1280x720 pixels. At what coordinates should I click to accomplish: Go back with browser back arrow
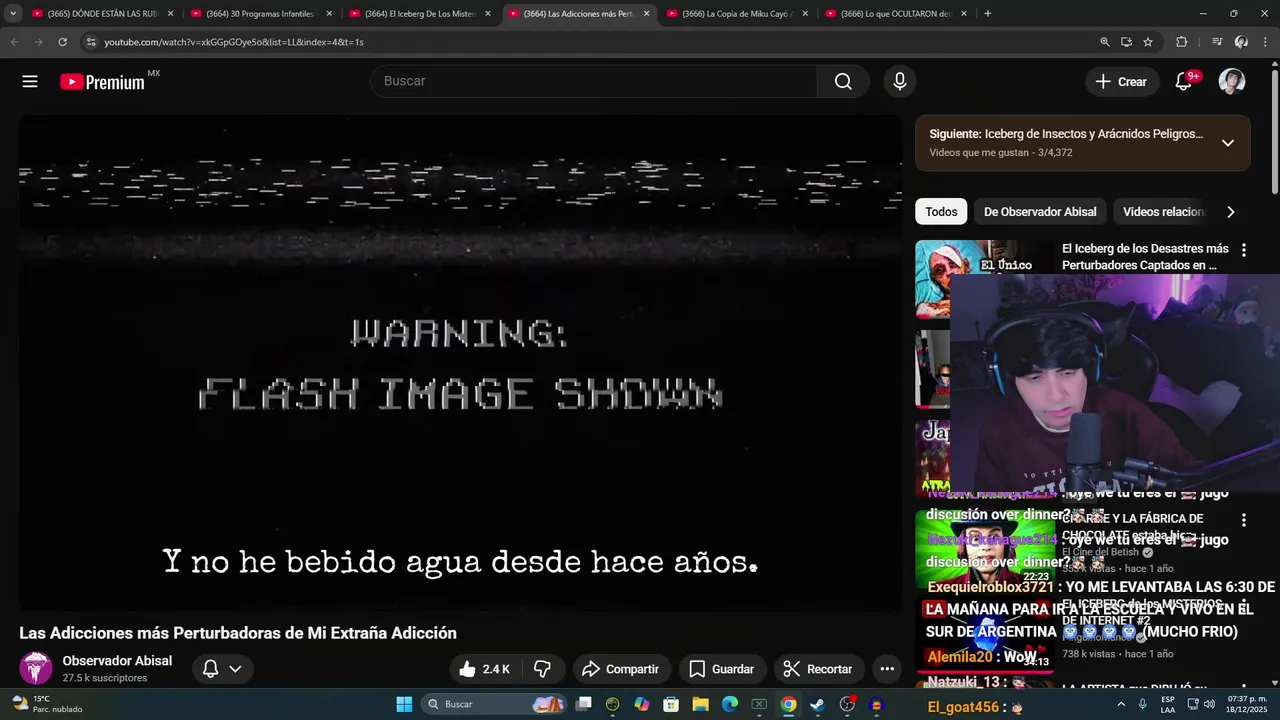(x=14, y=42)
